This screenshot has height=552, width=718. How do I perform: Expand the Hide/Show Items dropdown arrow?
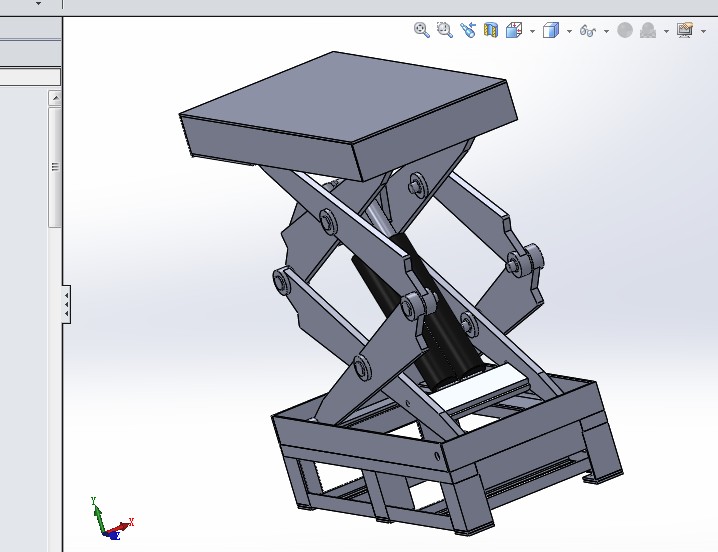[606, 31]
